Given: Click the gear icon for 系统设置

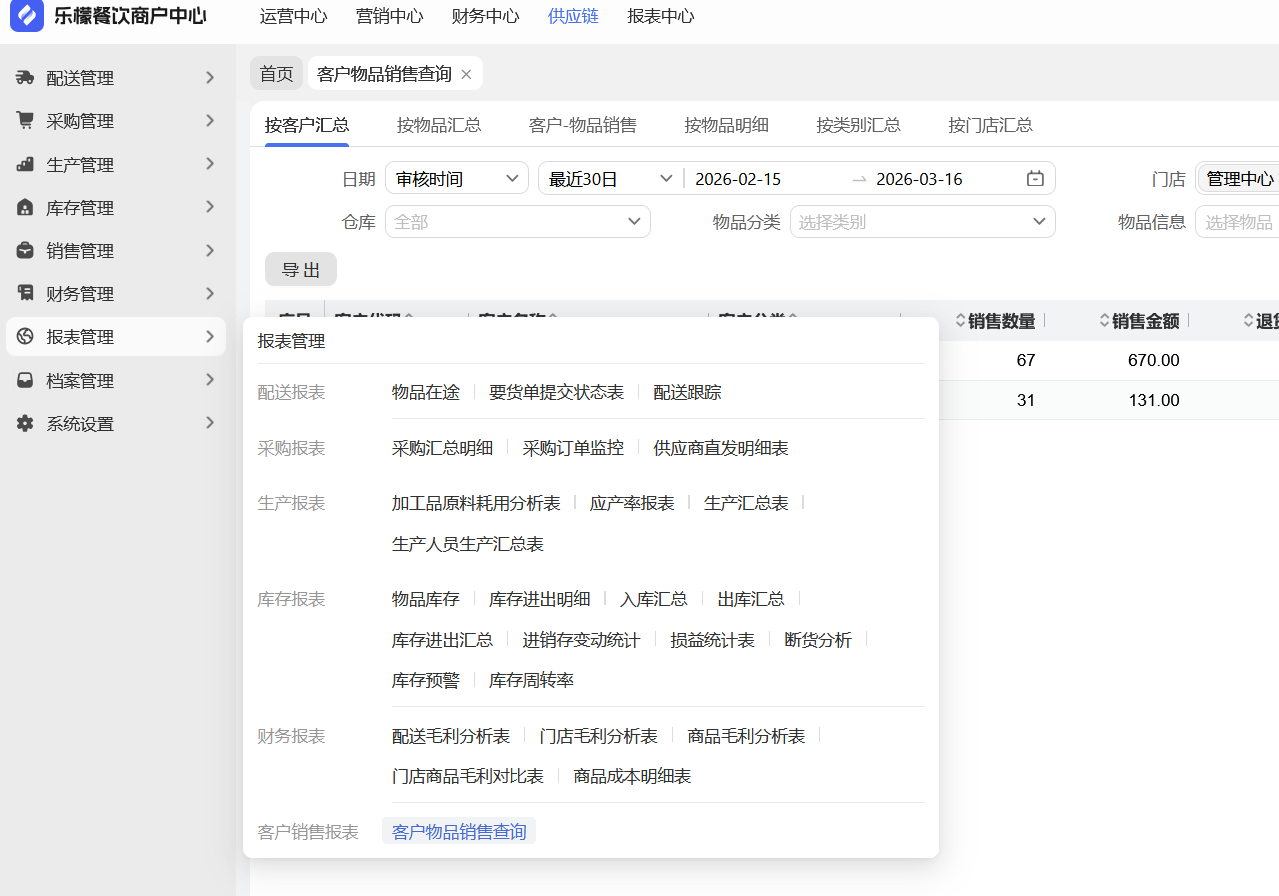Looking at the screenshot, I should (x=25, y=424).
